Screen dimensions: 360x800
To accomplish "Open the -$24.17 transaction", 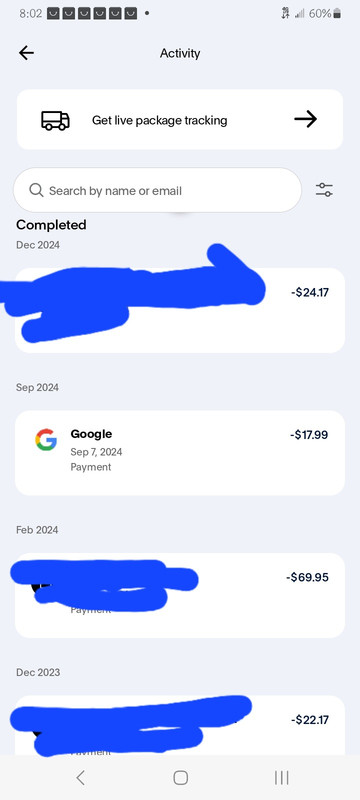I will click(x=180, y=310).
